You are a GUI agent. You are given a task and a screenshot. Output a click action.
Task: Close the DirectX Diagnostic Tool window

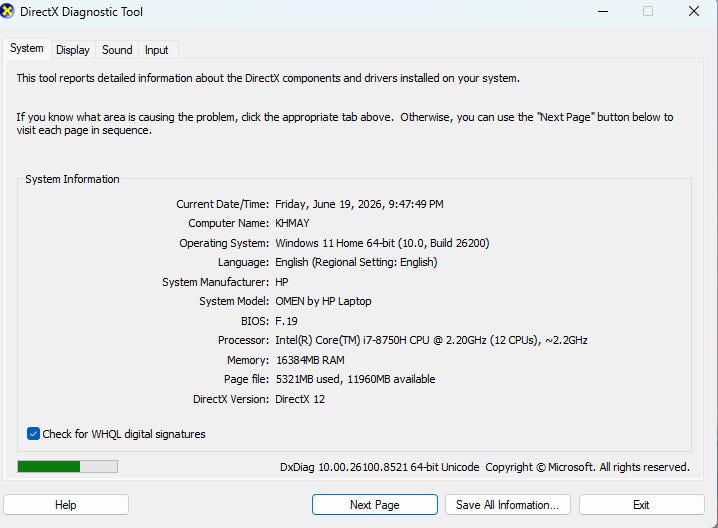point(694,11)
